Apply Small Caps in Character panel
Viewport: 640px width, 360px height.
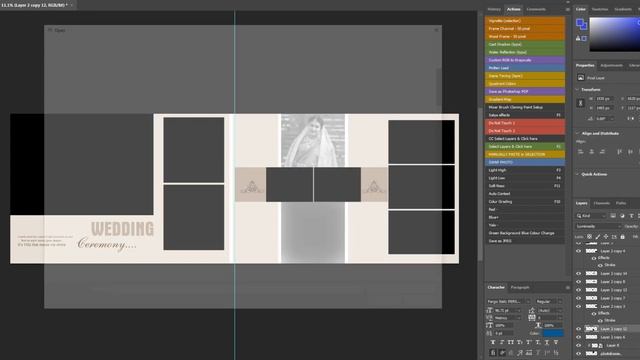(x=520, y=342)
